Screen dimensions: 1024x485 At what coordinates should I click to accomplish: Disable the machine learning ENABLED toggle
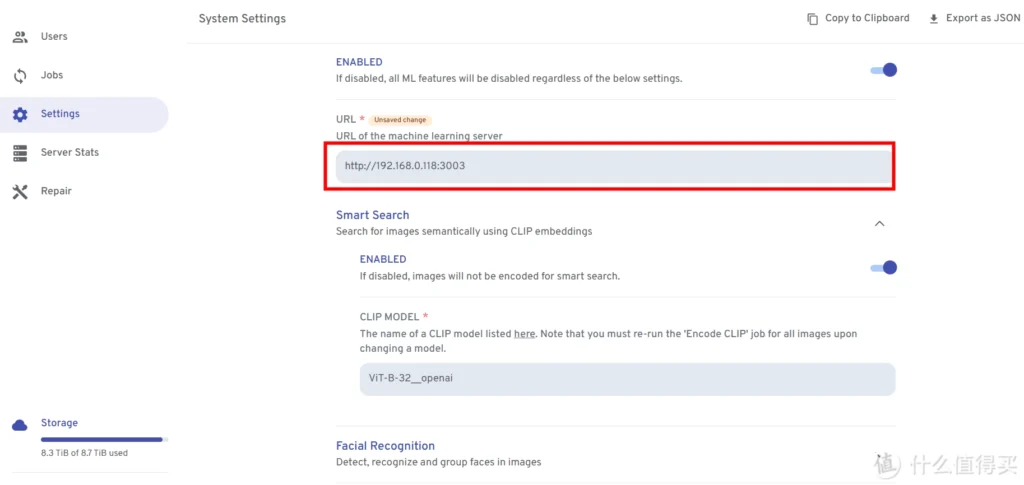click(x=884, y=70)
